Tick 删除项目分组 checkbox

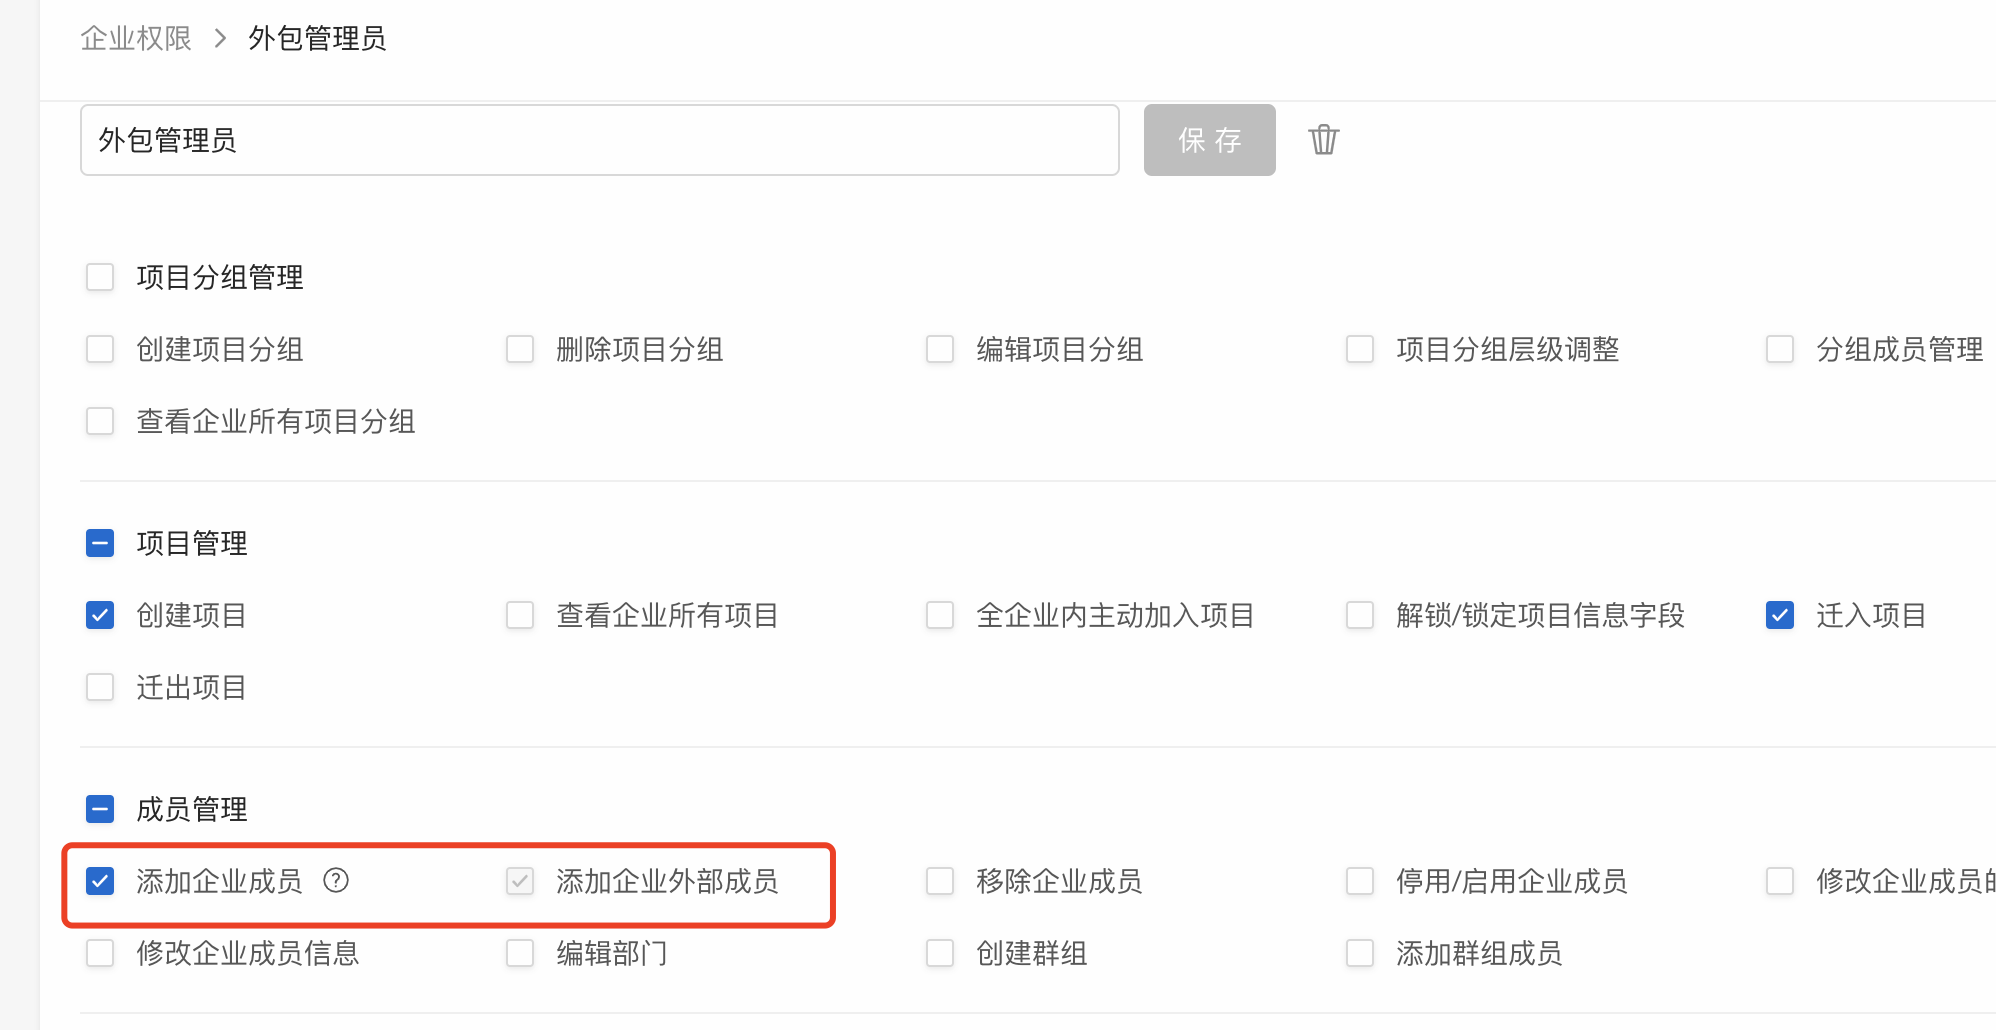tap(520, 349)
